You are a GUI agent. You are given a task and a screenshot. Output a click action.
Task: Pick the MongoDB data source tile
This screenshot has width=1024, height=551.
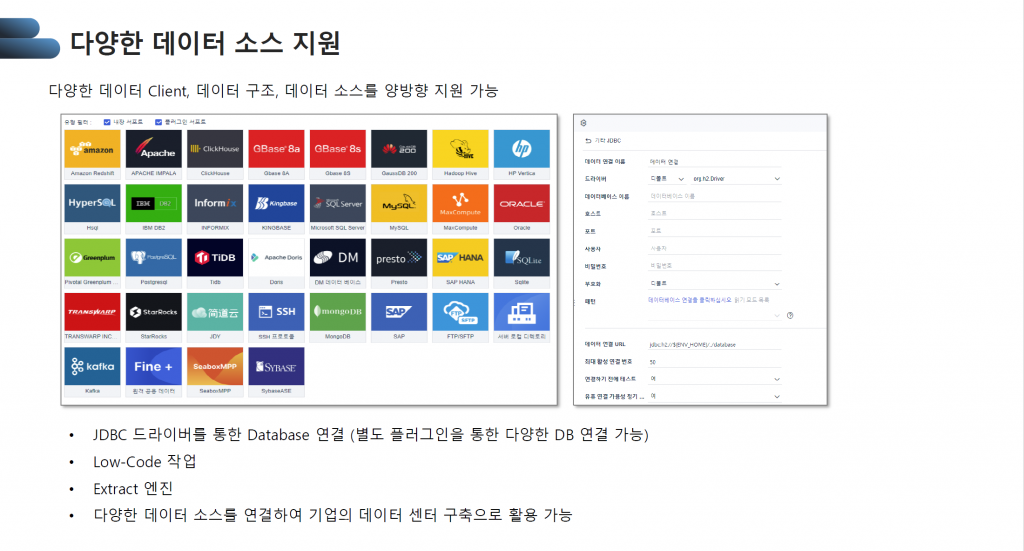pos(337,311)
